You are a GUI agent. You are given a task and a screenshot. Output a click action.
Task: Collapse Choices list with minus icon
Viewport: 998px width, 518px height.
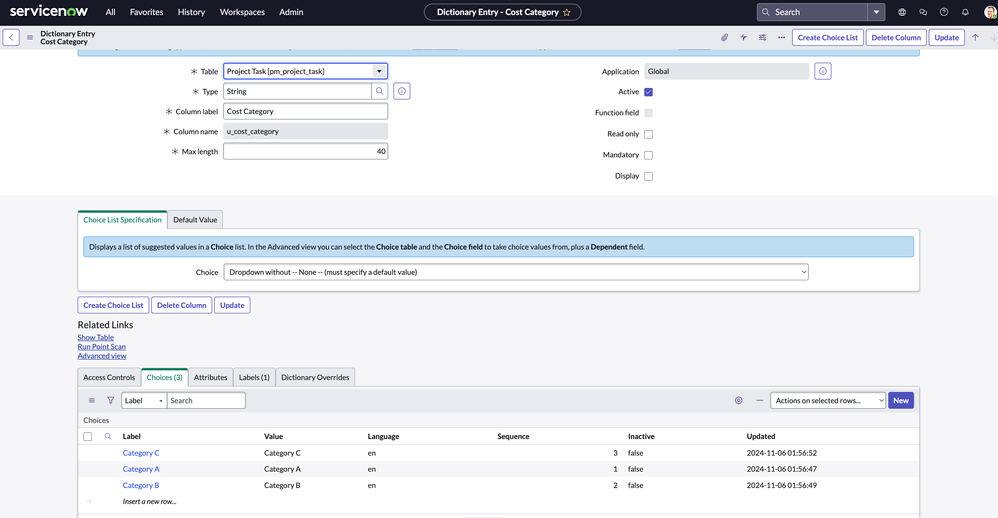click(759, 400)
